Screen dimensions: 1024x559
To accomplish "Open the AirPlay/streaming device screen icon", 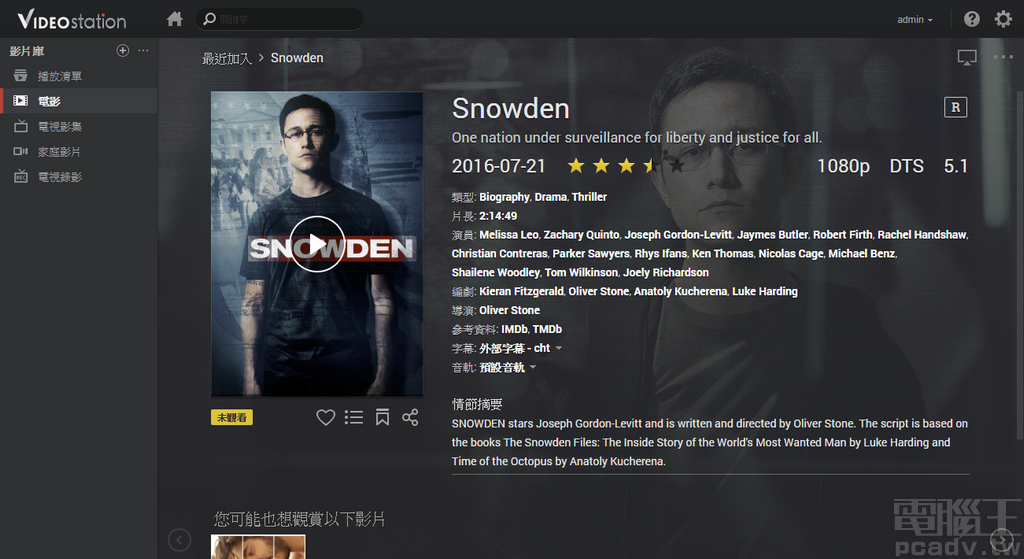I will tap(967, 57).
